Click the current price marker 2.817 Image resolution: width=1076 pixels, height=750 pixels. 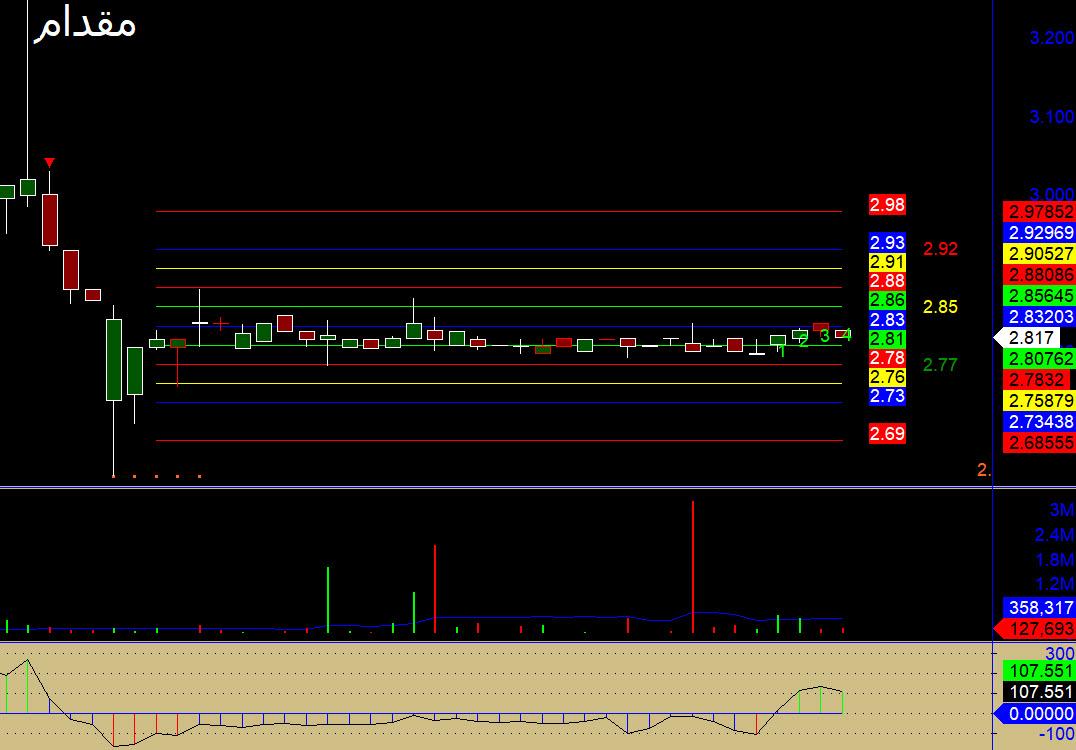coord(1027,338)
